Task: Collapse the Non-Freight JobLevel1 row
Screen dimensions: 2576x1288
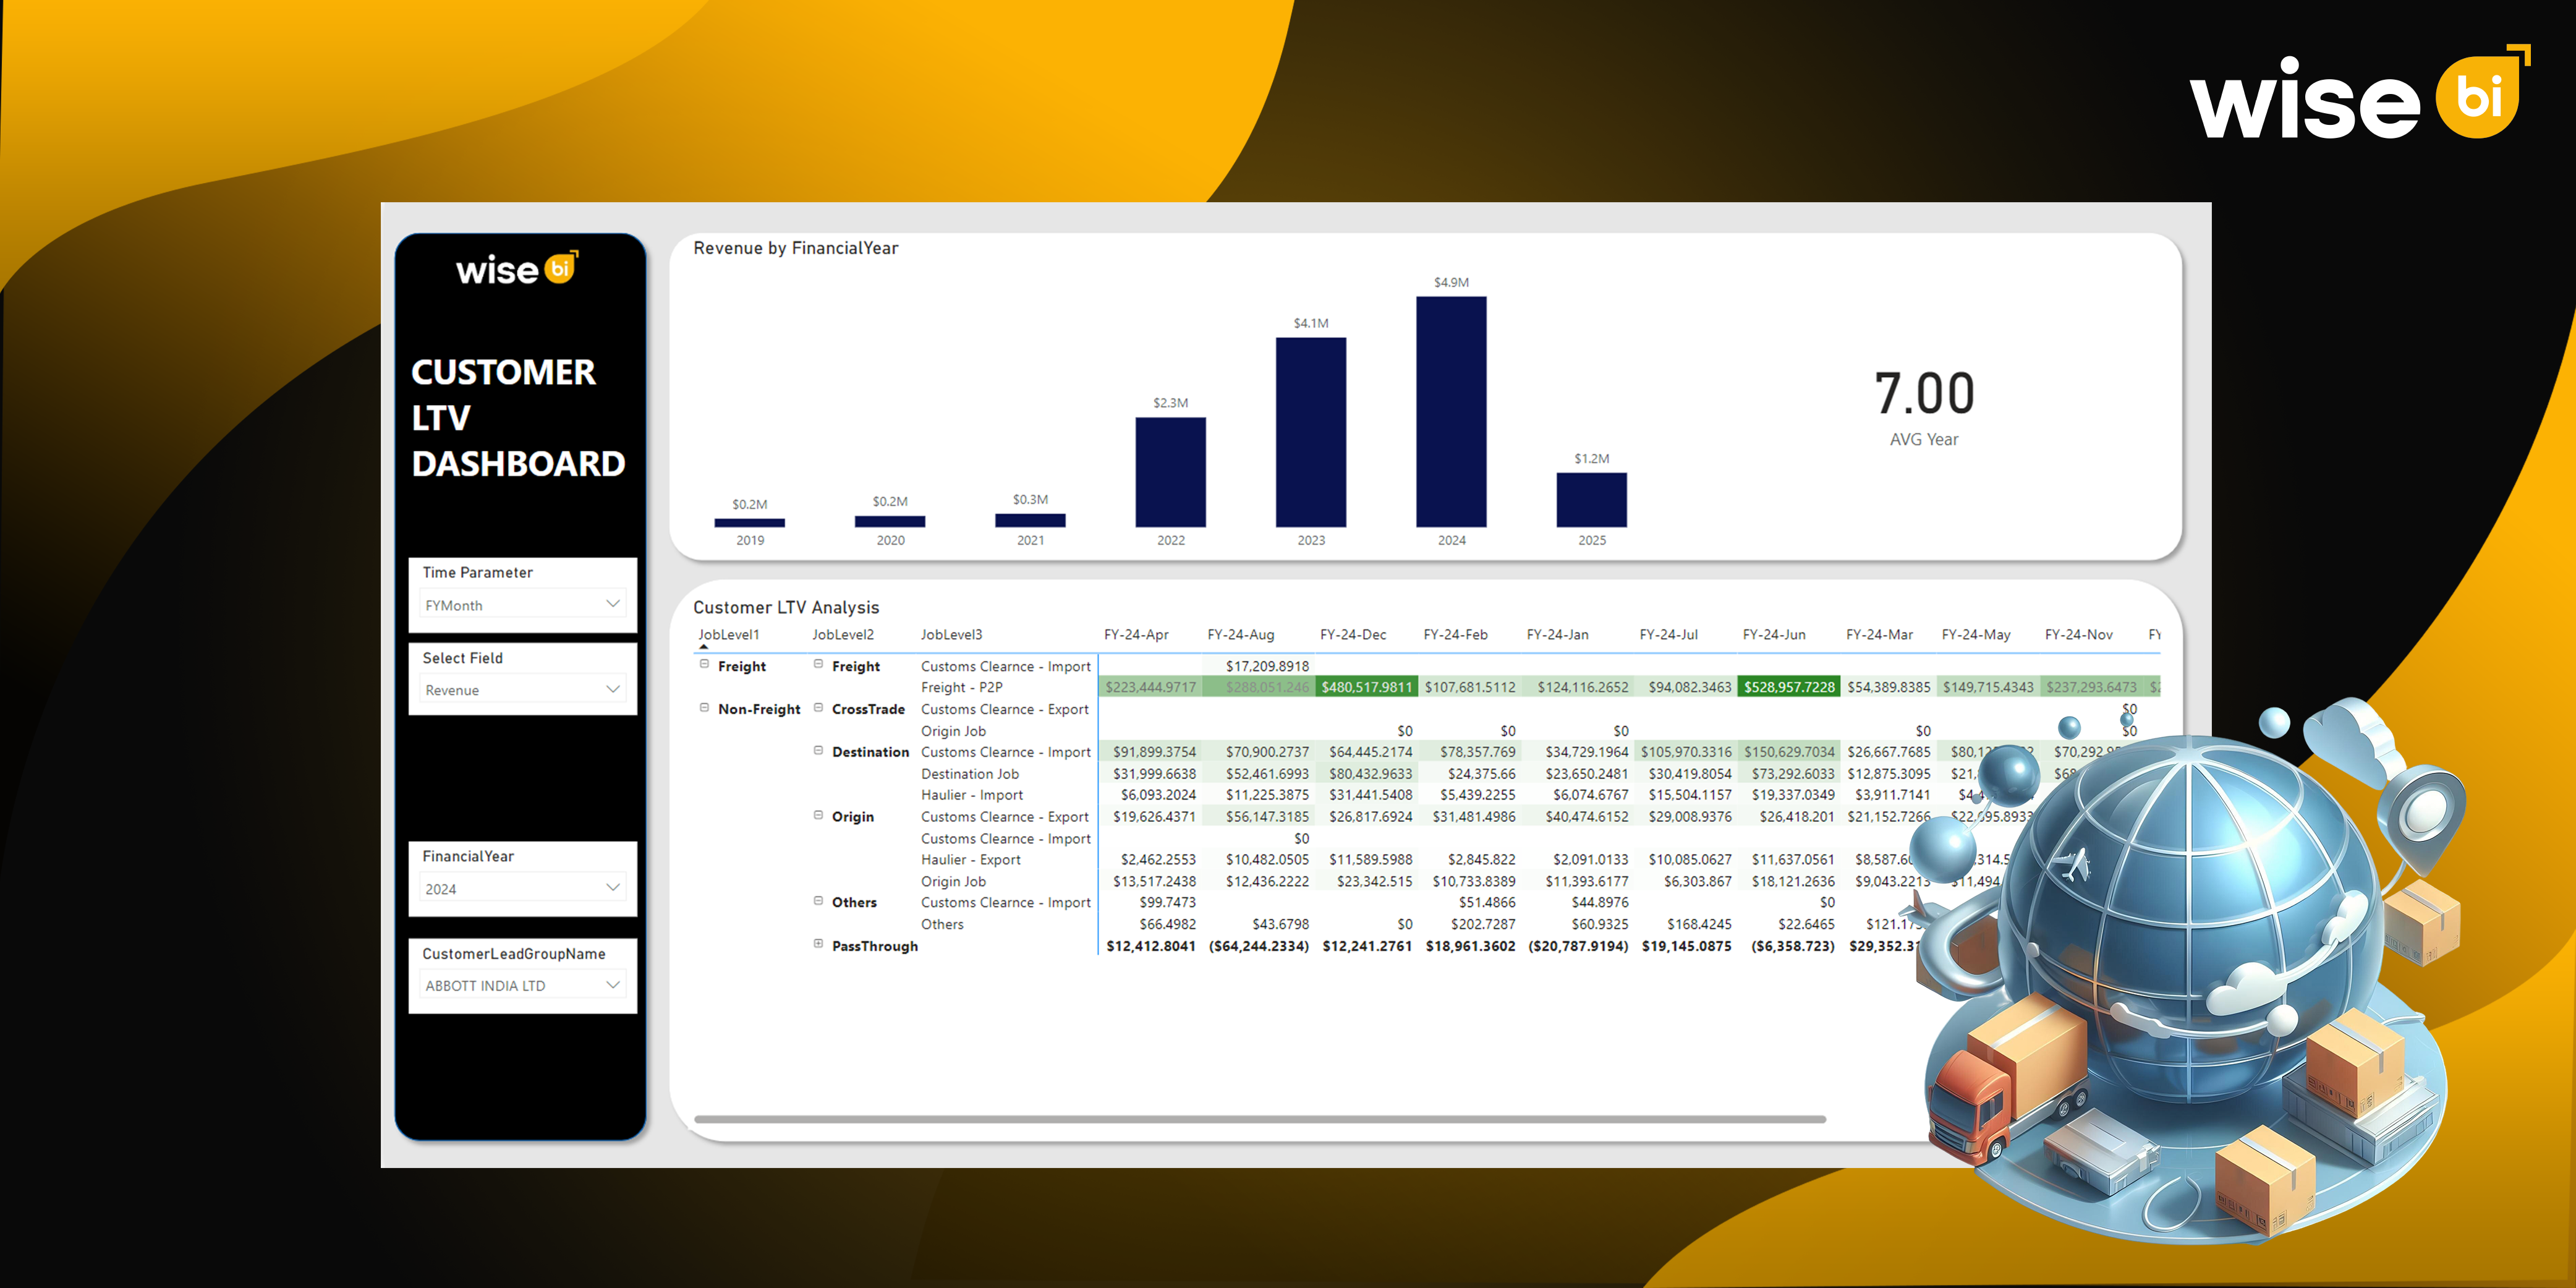Action: click(x=704, y=707)
